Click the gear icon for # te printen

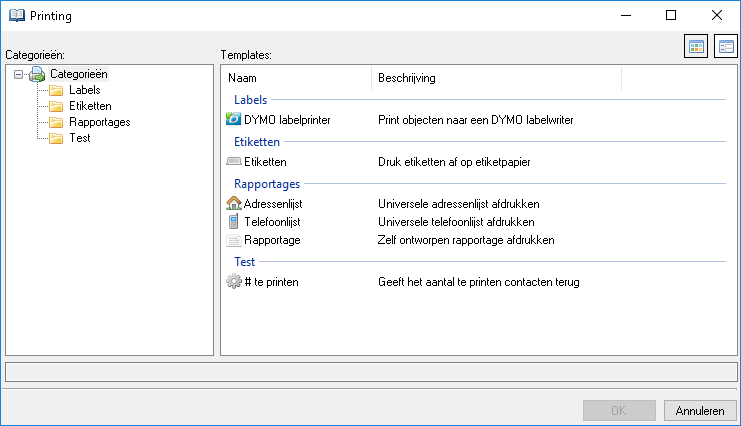[x=234, y=282]
